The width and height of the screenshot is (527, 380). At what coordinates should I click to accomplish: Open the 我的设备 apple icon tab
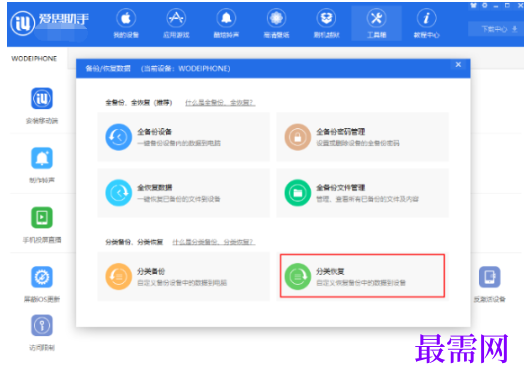[126, 24]
